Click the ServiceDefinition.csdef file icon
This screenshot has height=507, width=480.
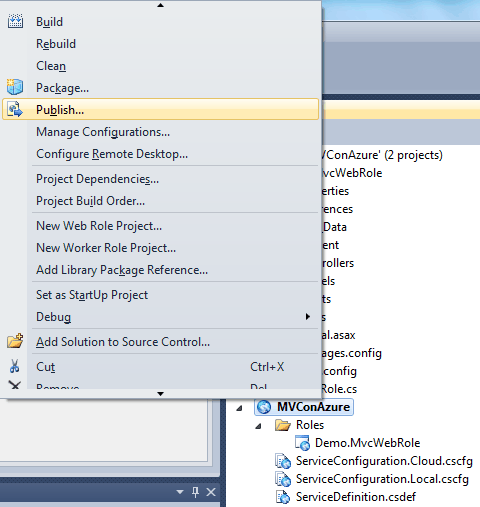(x=283, y=497)
